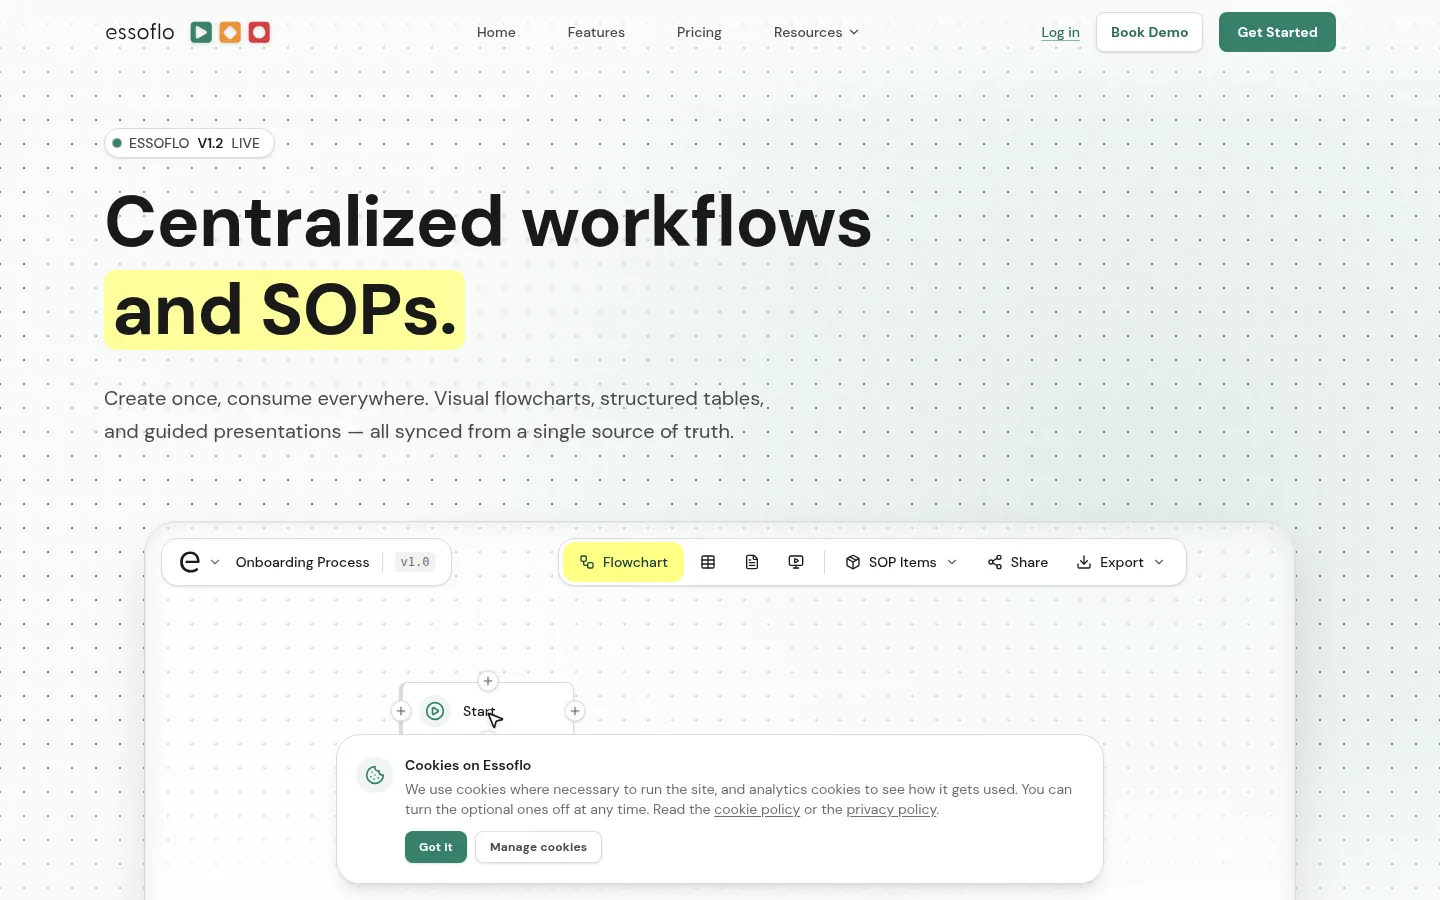Open the cookie policy link

coord(757,809)
